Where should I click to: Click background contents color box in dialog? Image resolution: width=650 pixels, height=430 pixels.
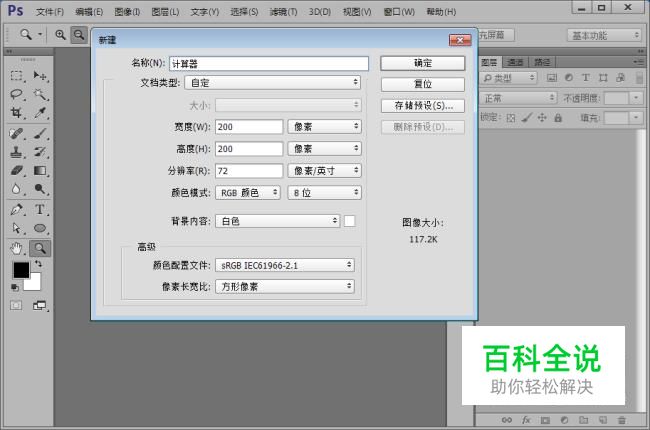pos(349,221)
